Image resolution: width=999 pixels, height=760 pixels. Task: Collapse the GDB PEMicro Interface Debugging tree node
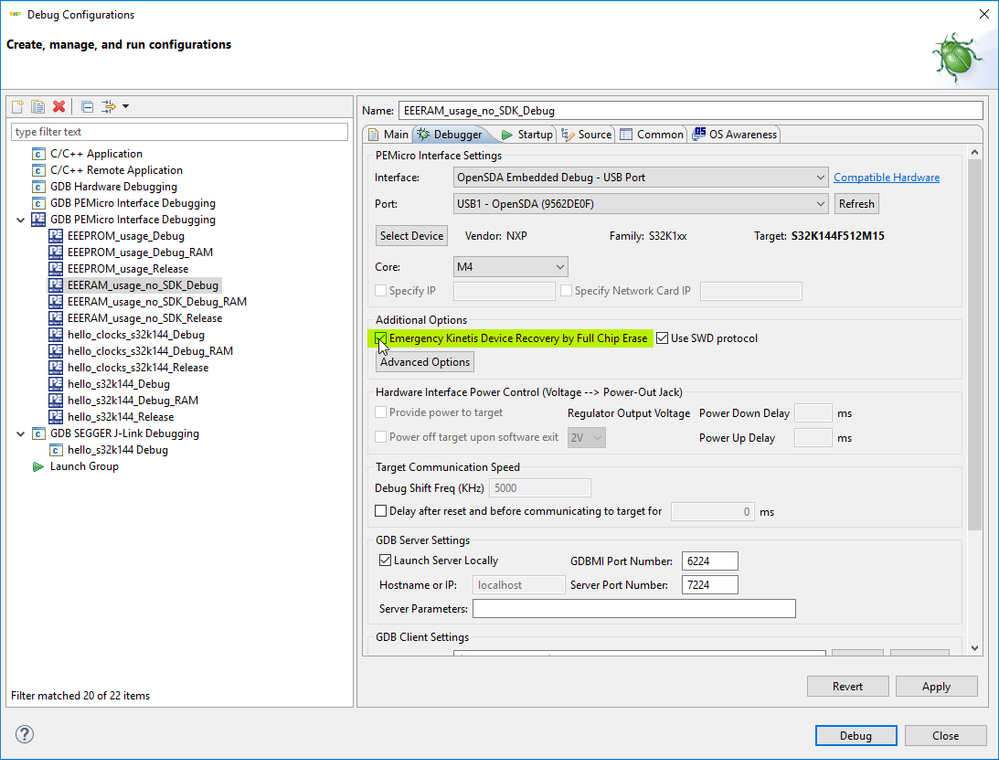pos(20,220)
